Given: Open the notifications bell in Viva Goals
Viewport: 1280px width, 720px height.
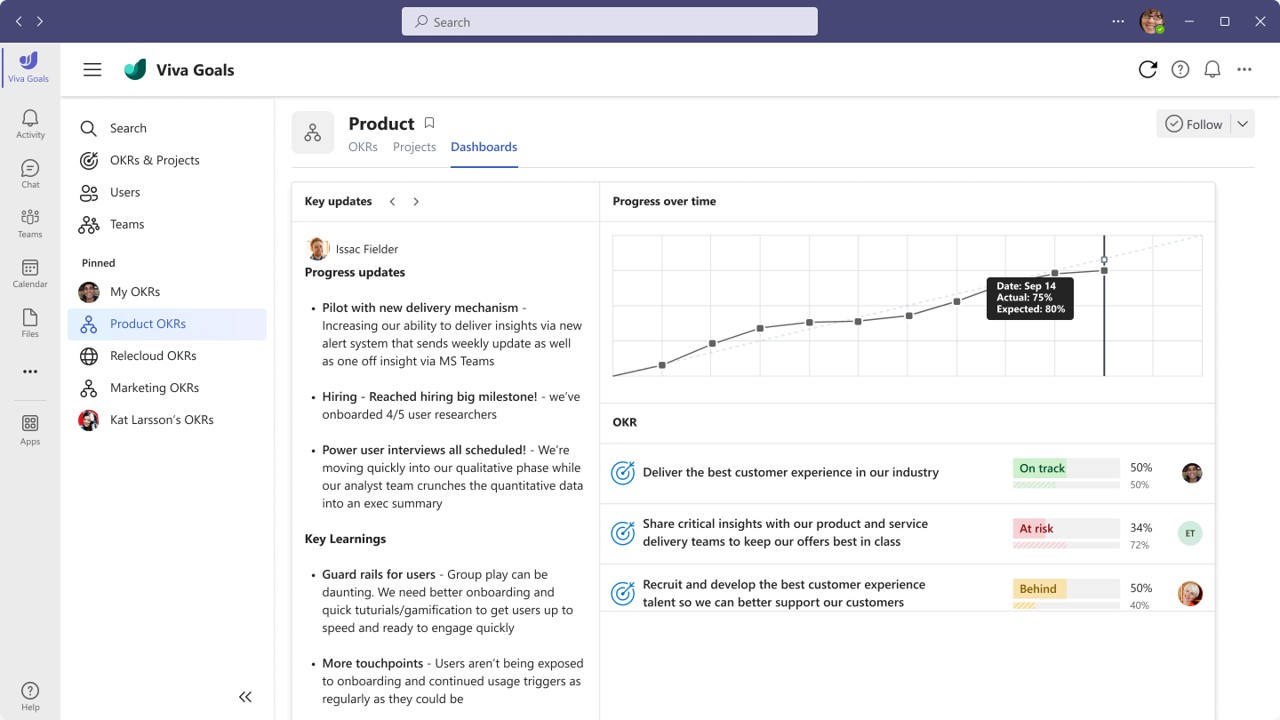Looking at the screenshot, I should point(1212,69).
